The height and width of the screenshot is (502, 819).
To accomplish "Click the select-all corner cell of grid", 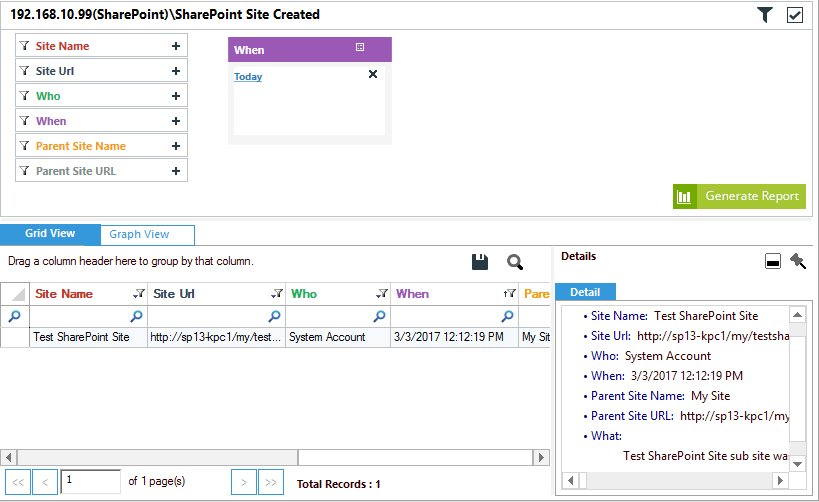I will pos(15,294).
